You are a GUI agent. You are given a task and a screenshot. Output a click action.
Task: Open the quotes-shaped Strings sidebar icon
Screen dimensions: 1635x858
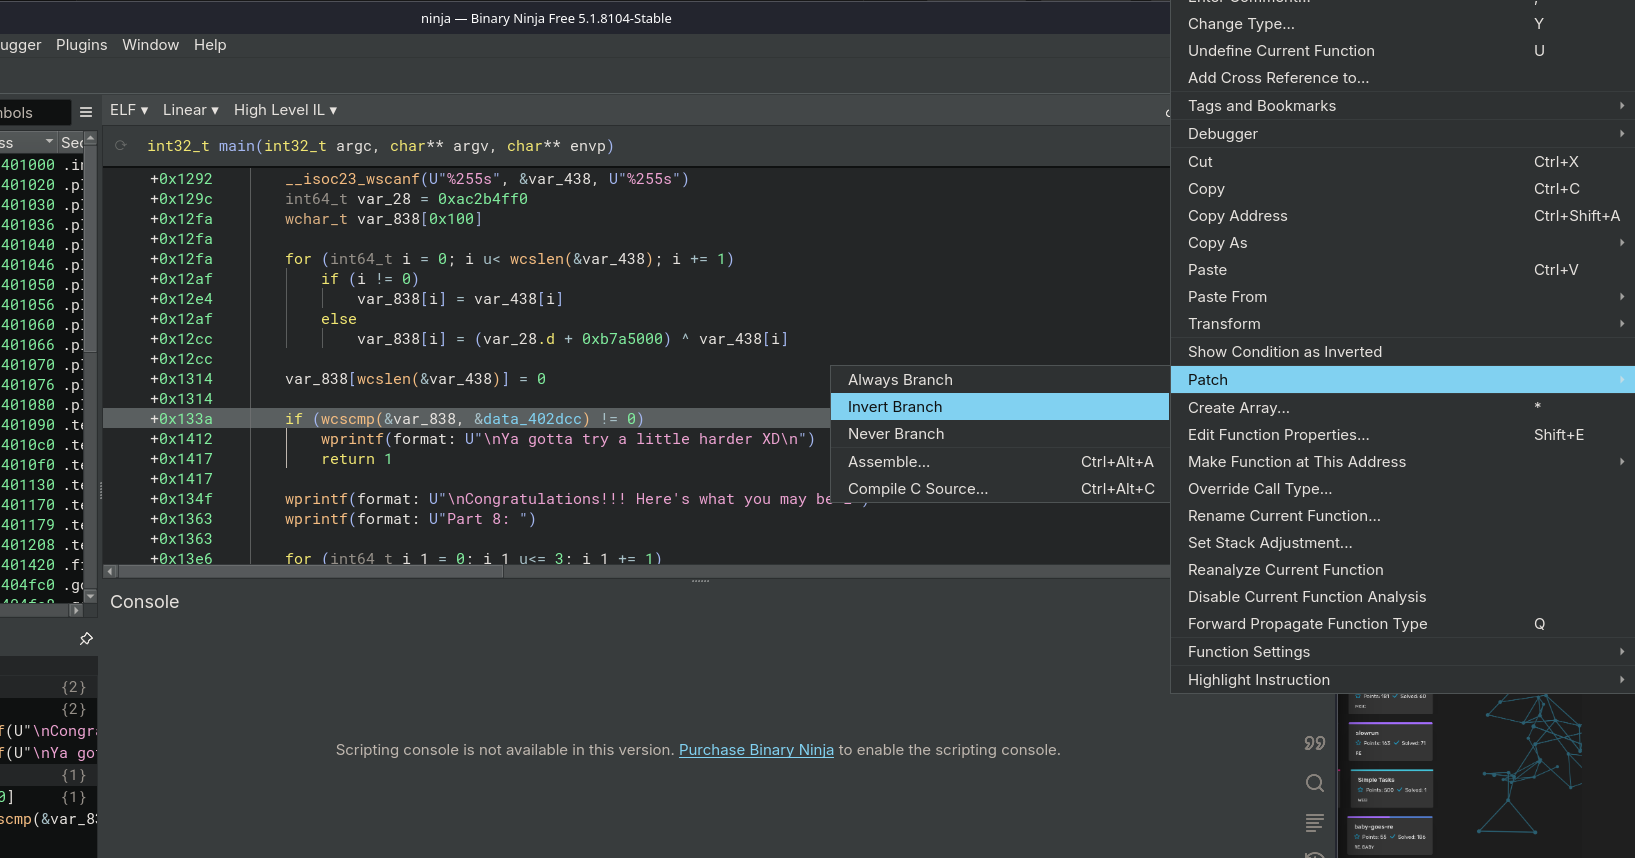pos(1314,743)
